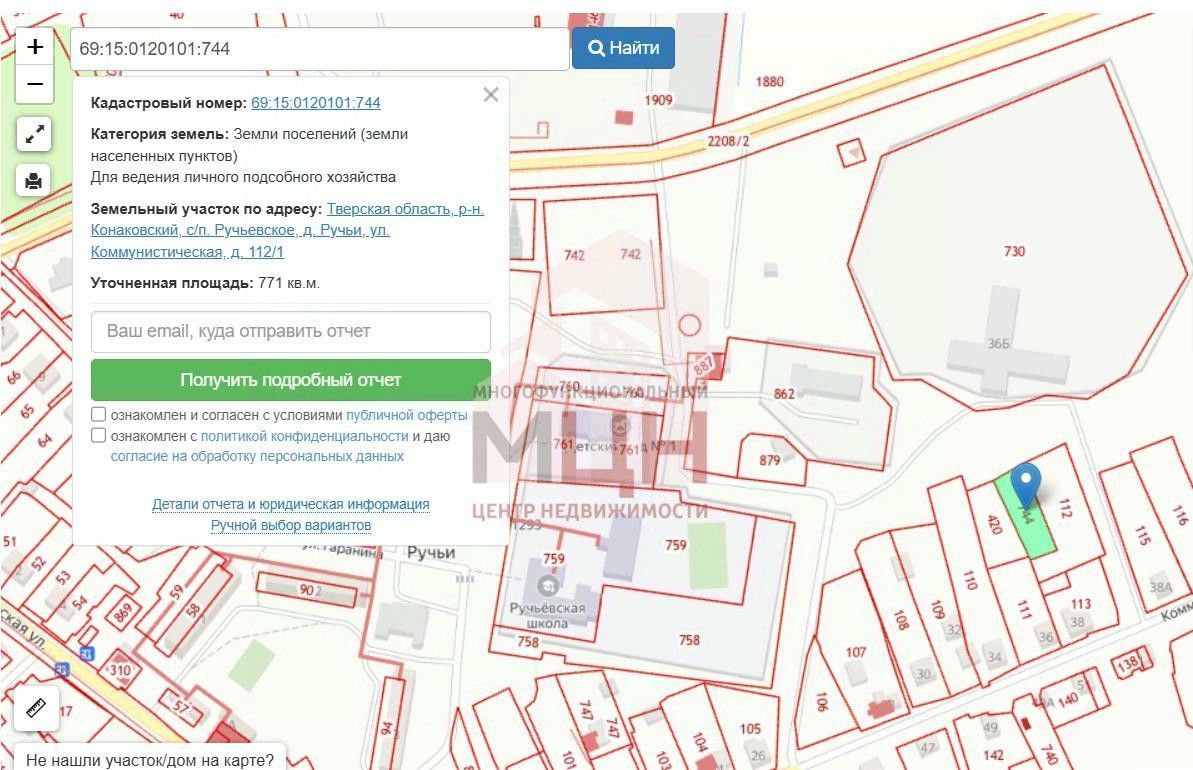Viewport: 1193px width, 770px height.
Task: Check the публичной оферты agreement box
Action: [98, 415]
